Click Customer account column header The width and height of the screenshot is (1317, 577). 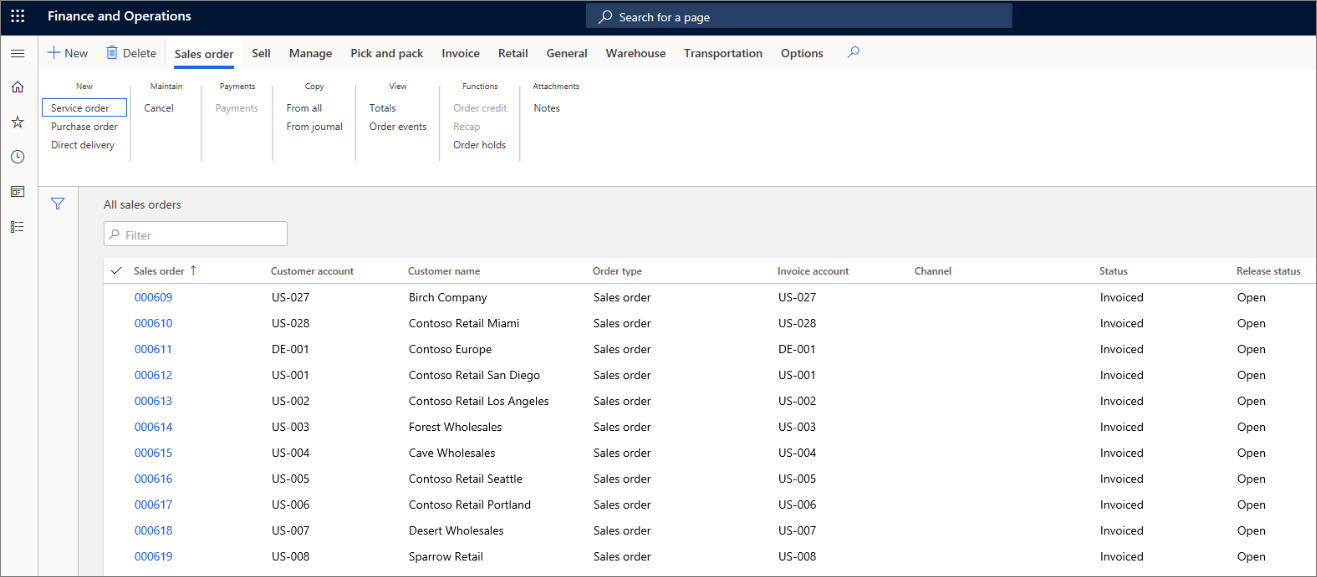[312, 271]
